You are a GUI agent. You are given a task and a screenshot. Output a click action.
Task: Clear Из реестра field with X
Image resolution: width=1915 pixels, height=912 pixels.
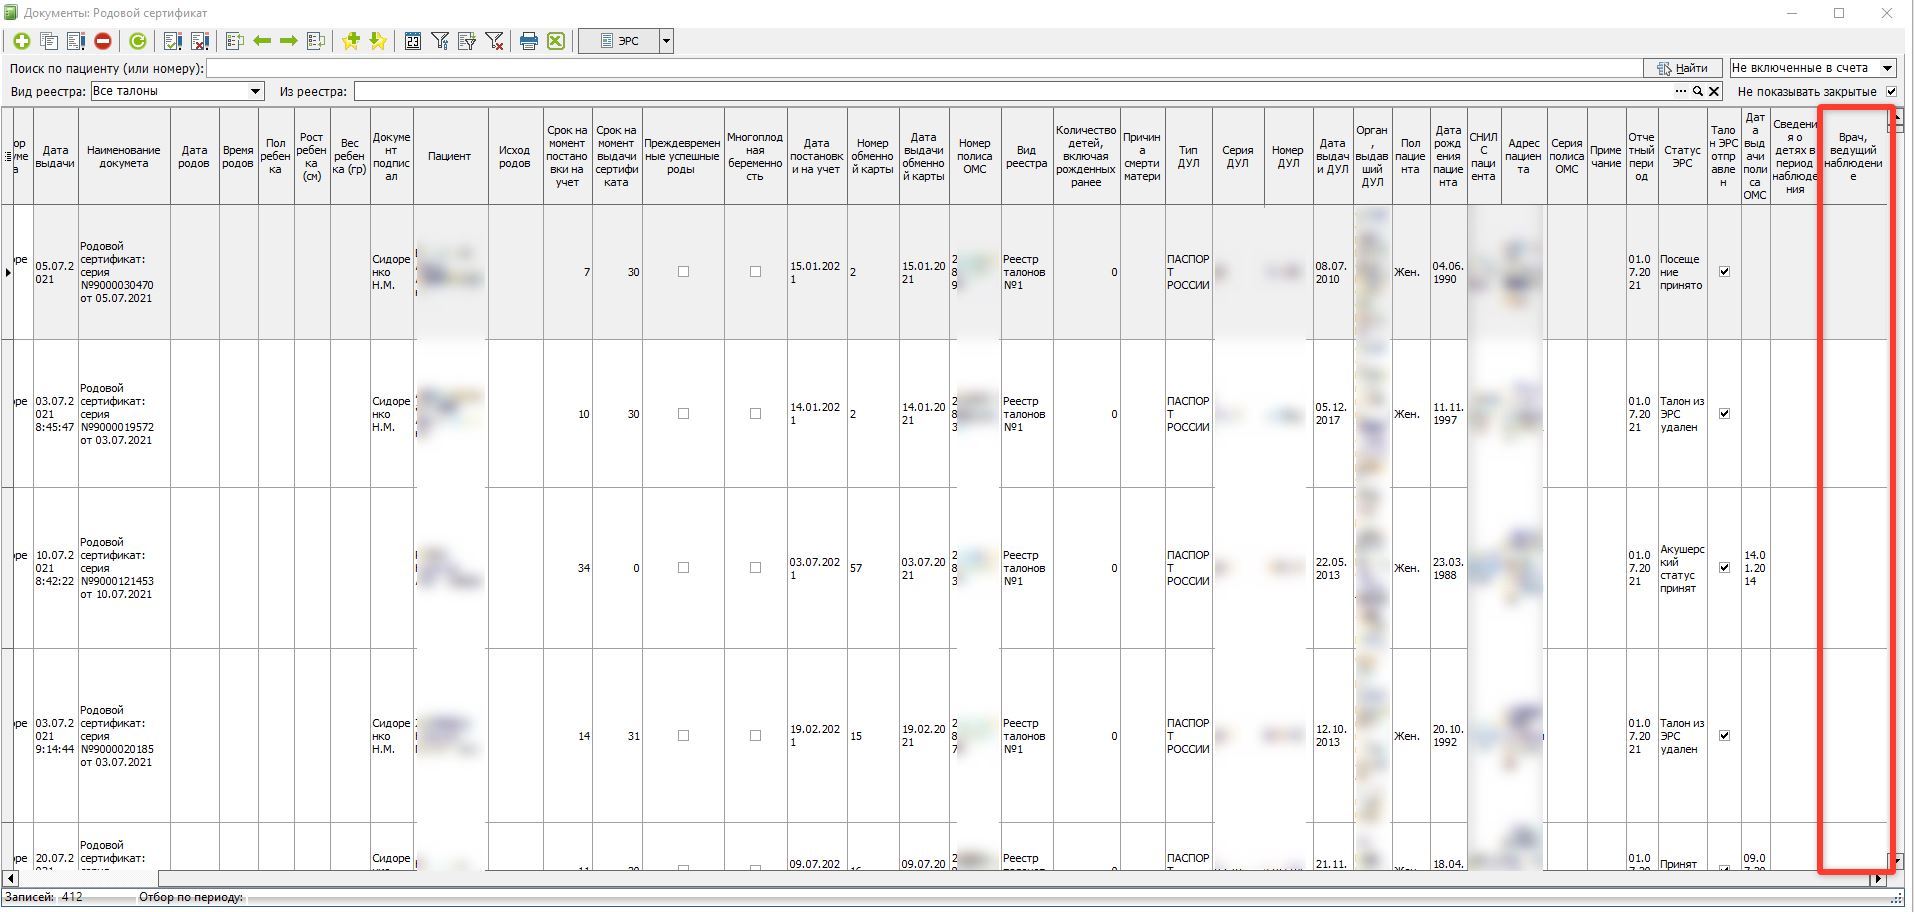1713,91
